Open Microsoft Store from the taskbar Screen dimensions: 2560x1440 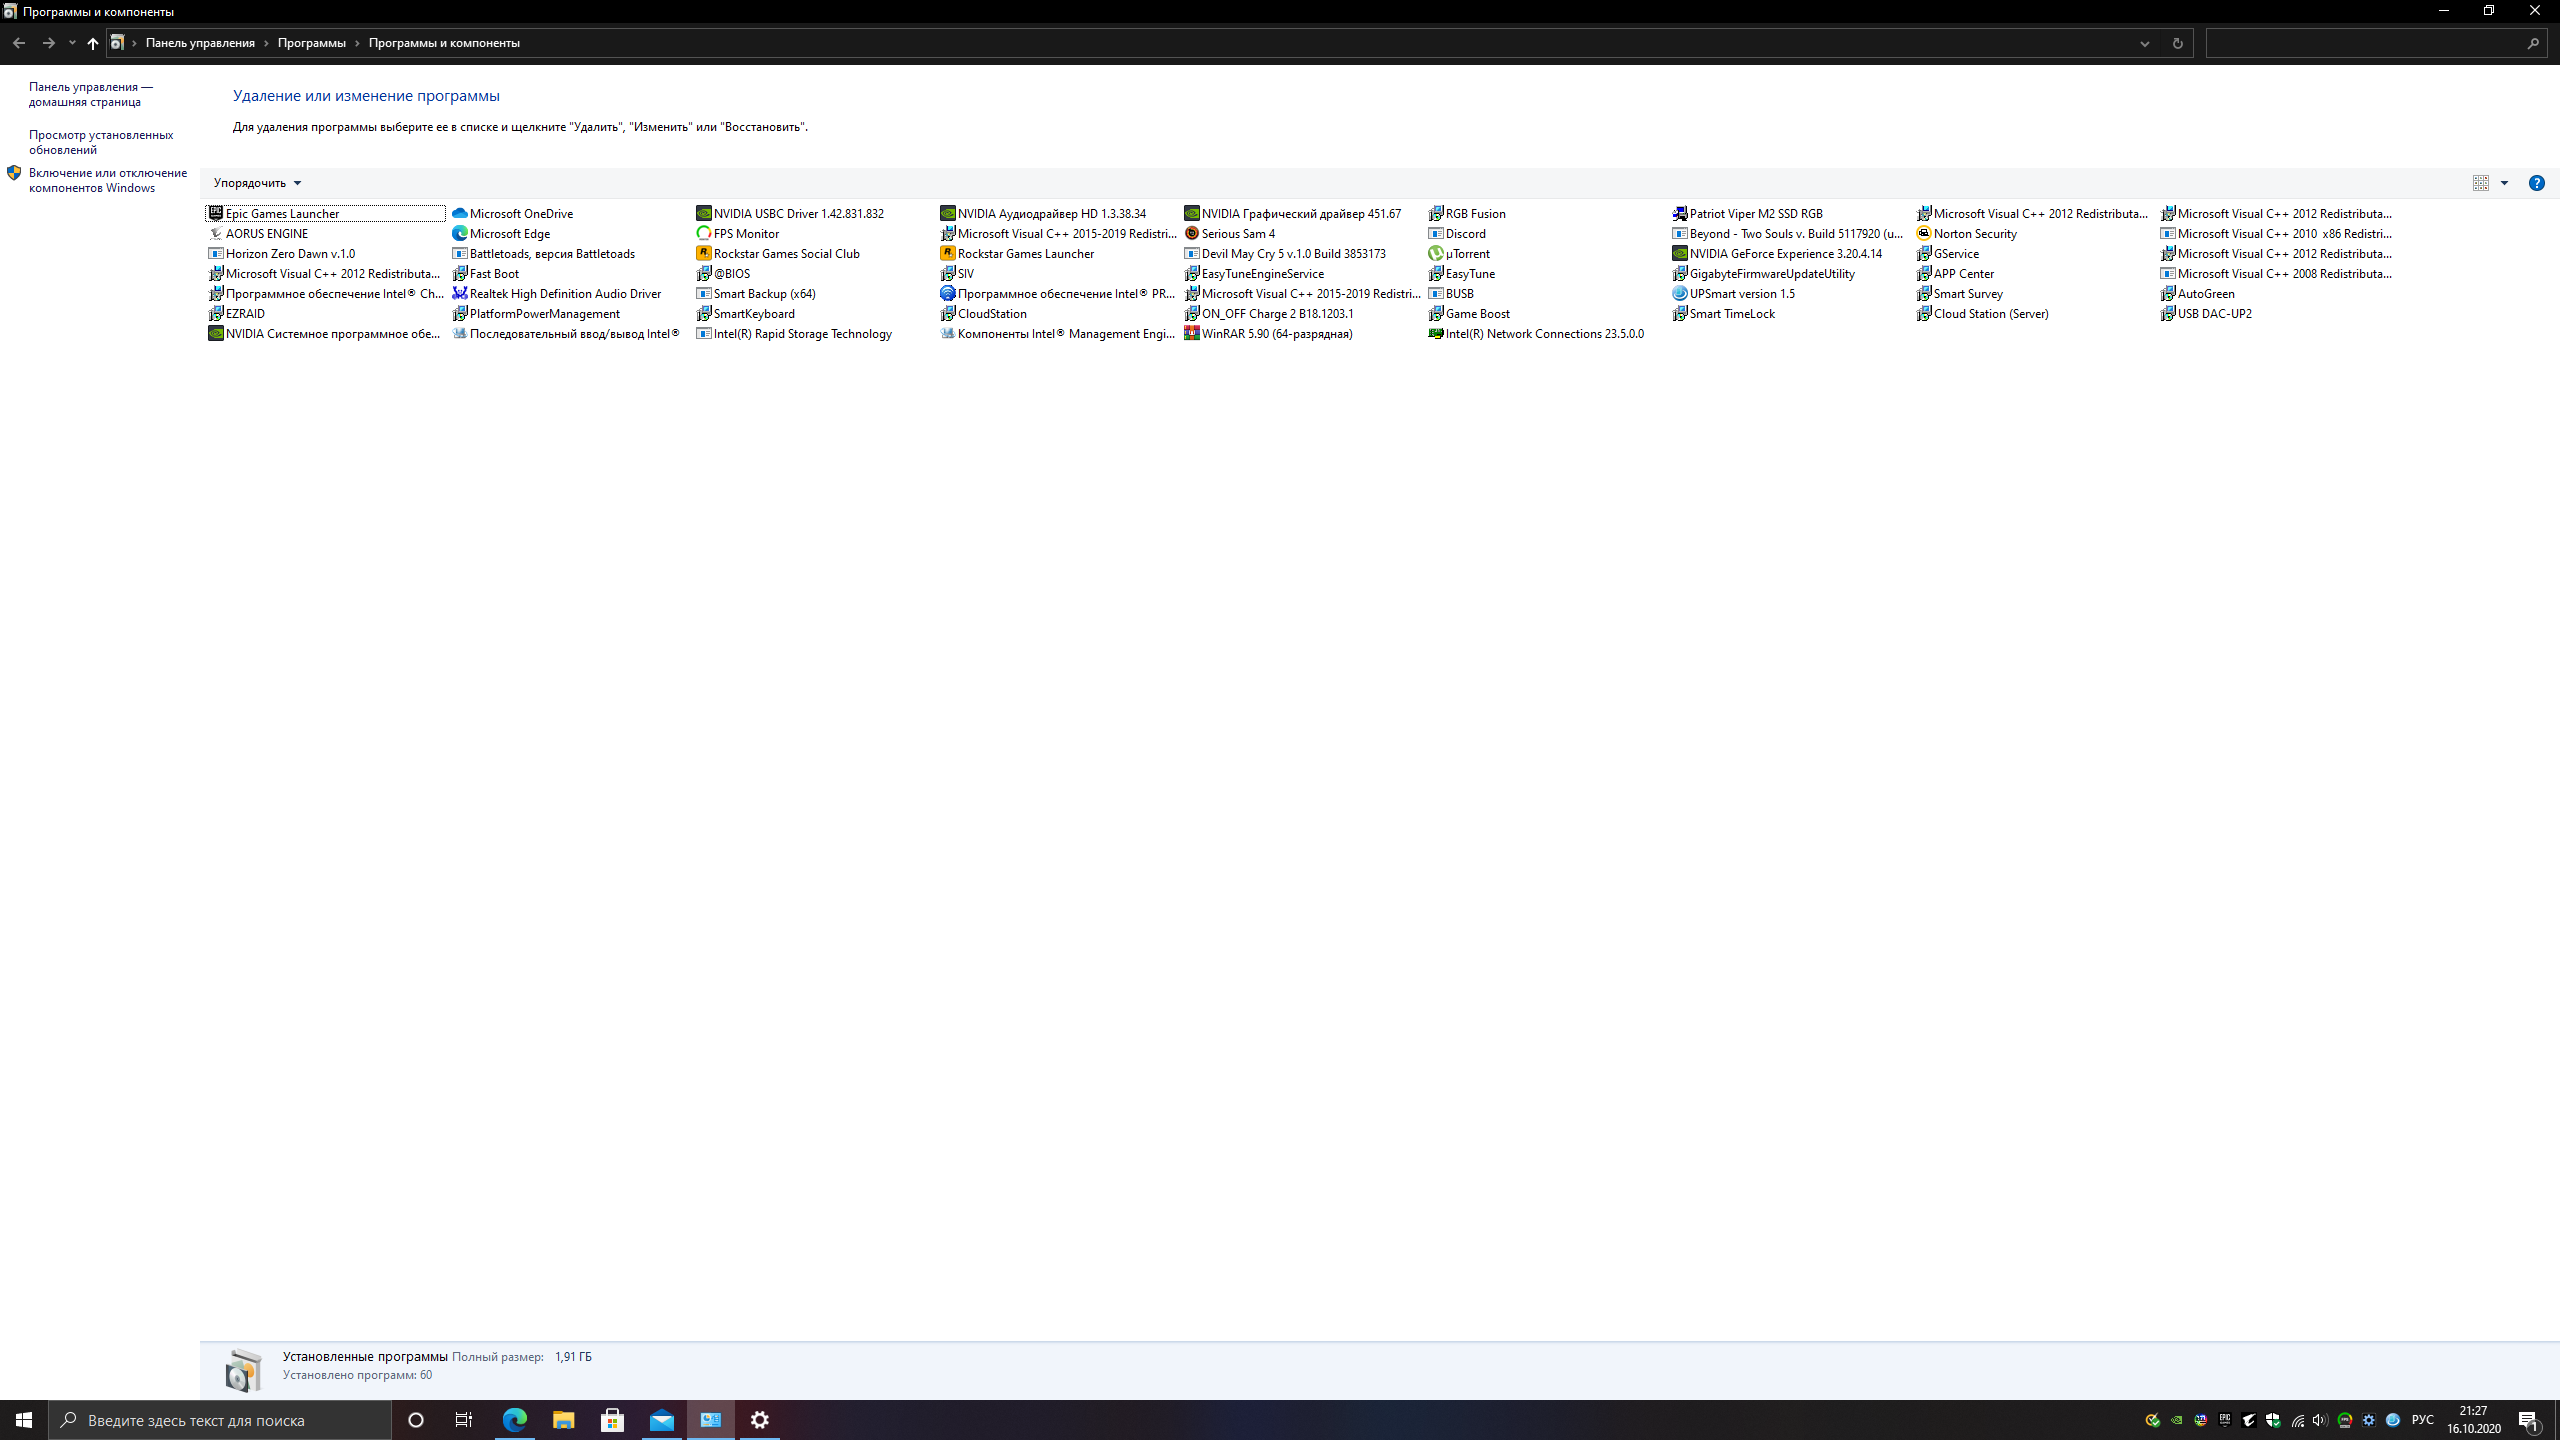coord(612,1420)
